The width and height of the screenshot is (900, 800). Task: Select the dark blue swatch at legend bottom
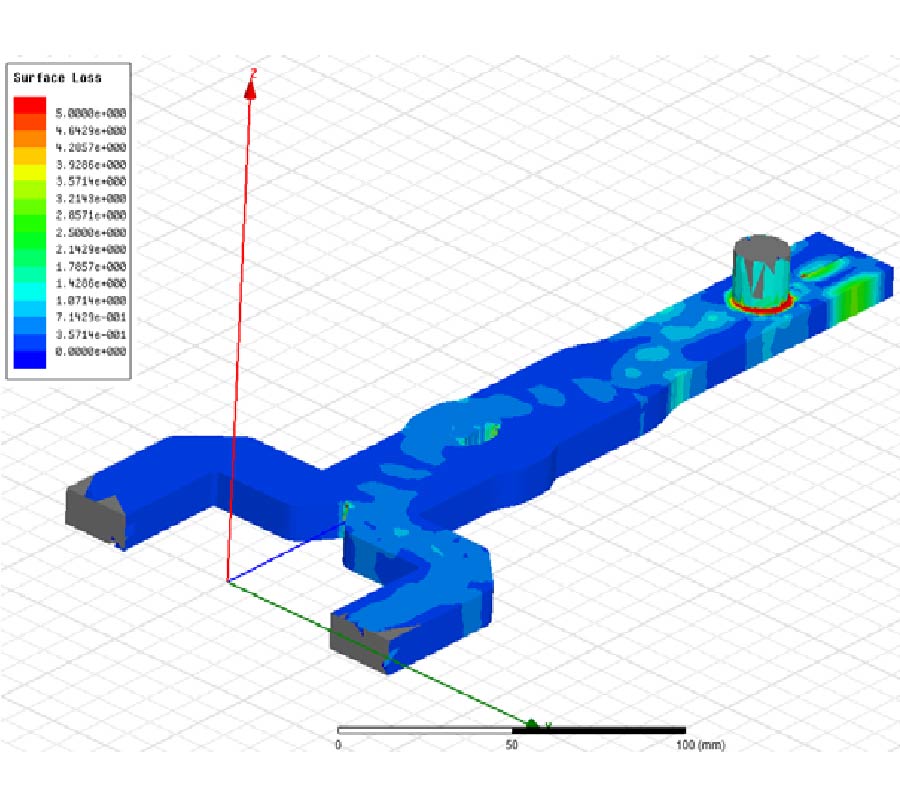pos(30,358)
